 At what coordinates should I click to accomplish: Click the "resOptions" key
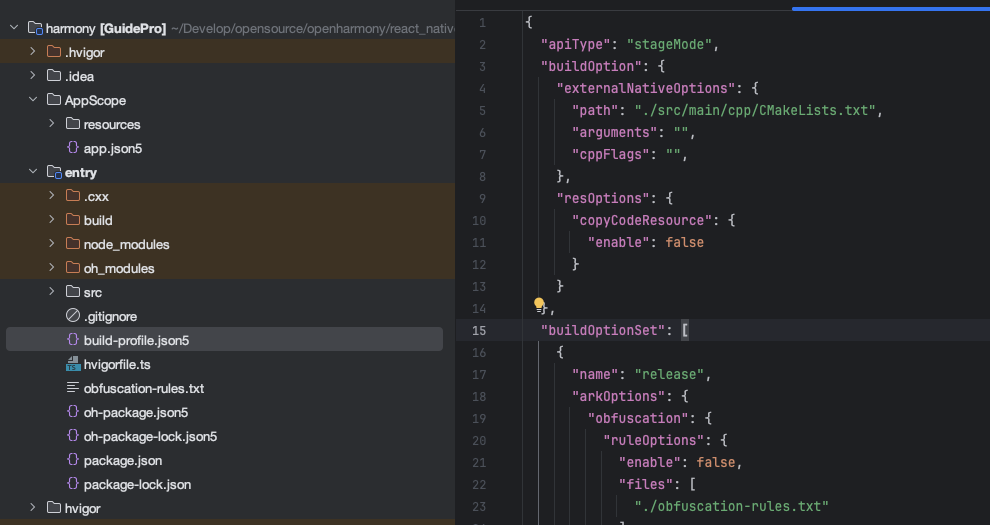click(x=603, y=198)
